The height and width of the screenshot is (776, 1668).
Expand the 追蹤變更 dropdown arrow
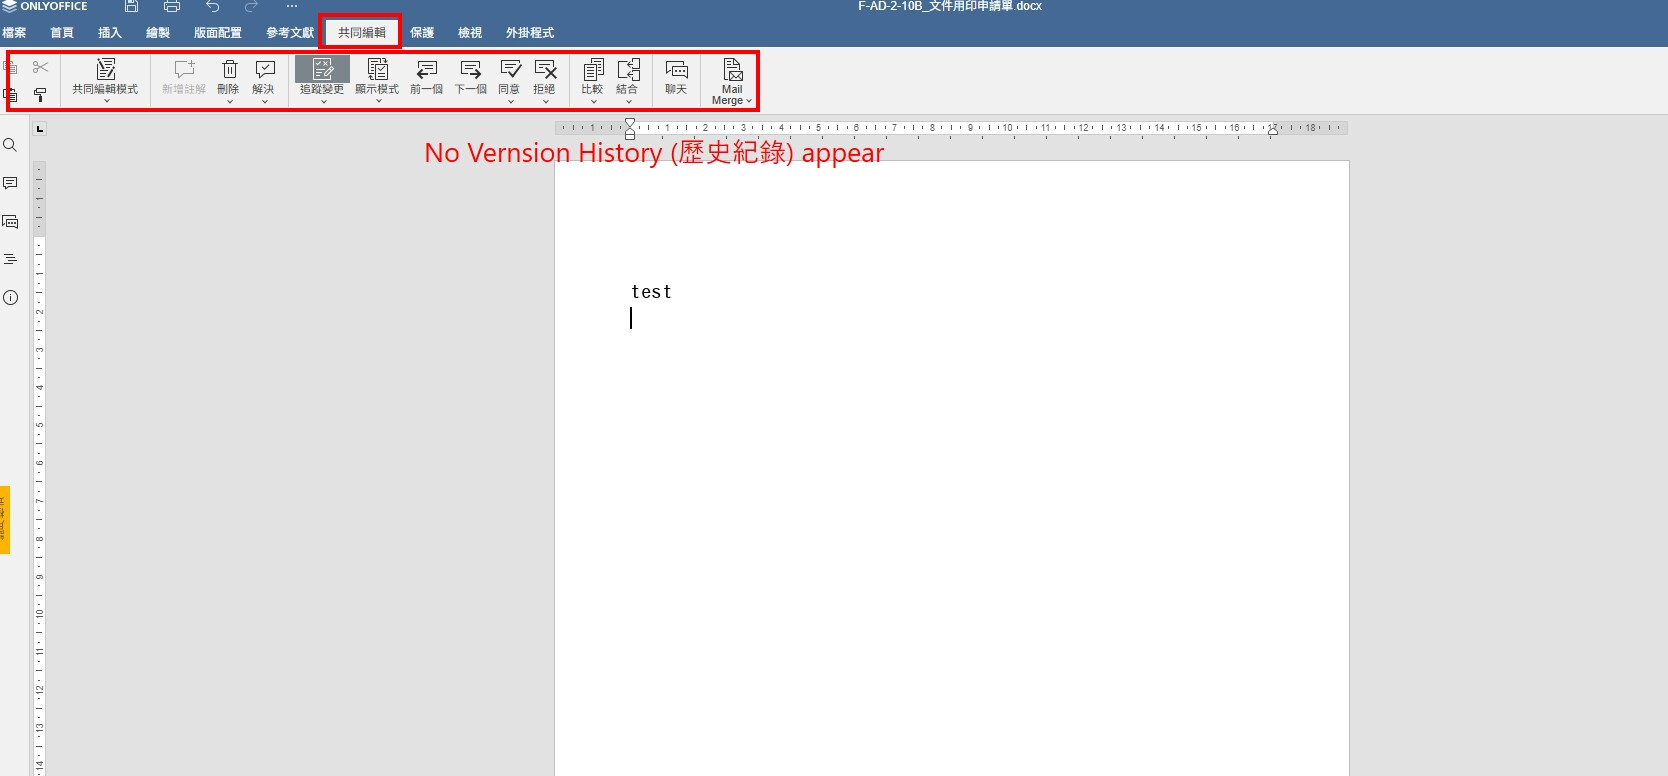coord(323,101)
